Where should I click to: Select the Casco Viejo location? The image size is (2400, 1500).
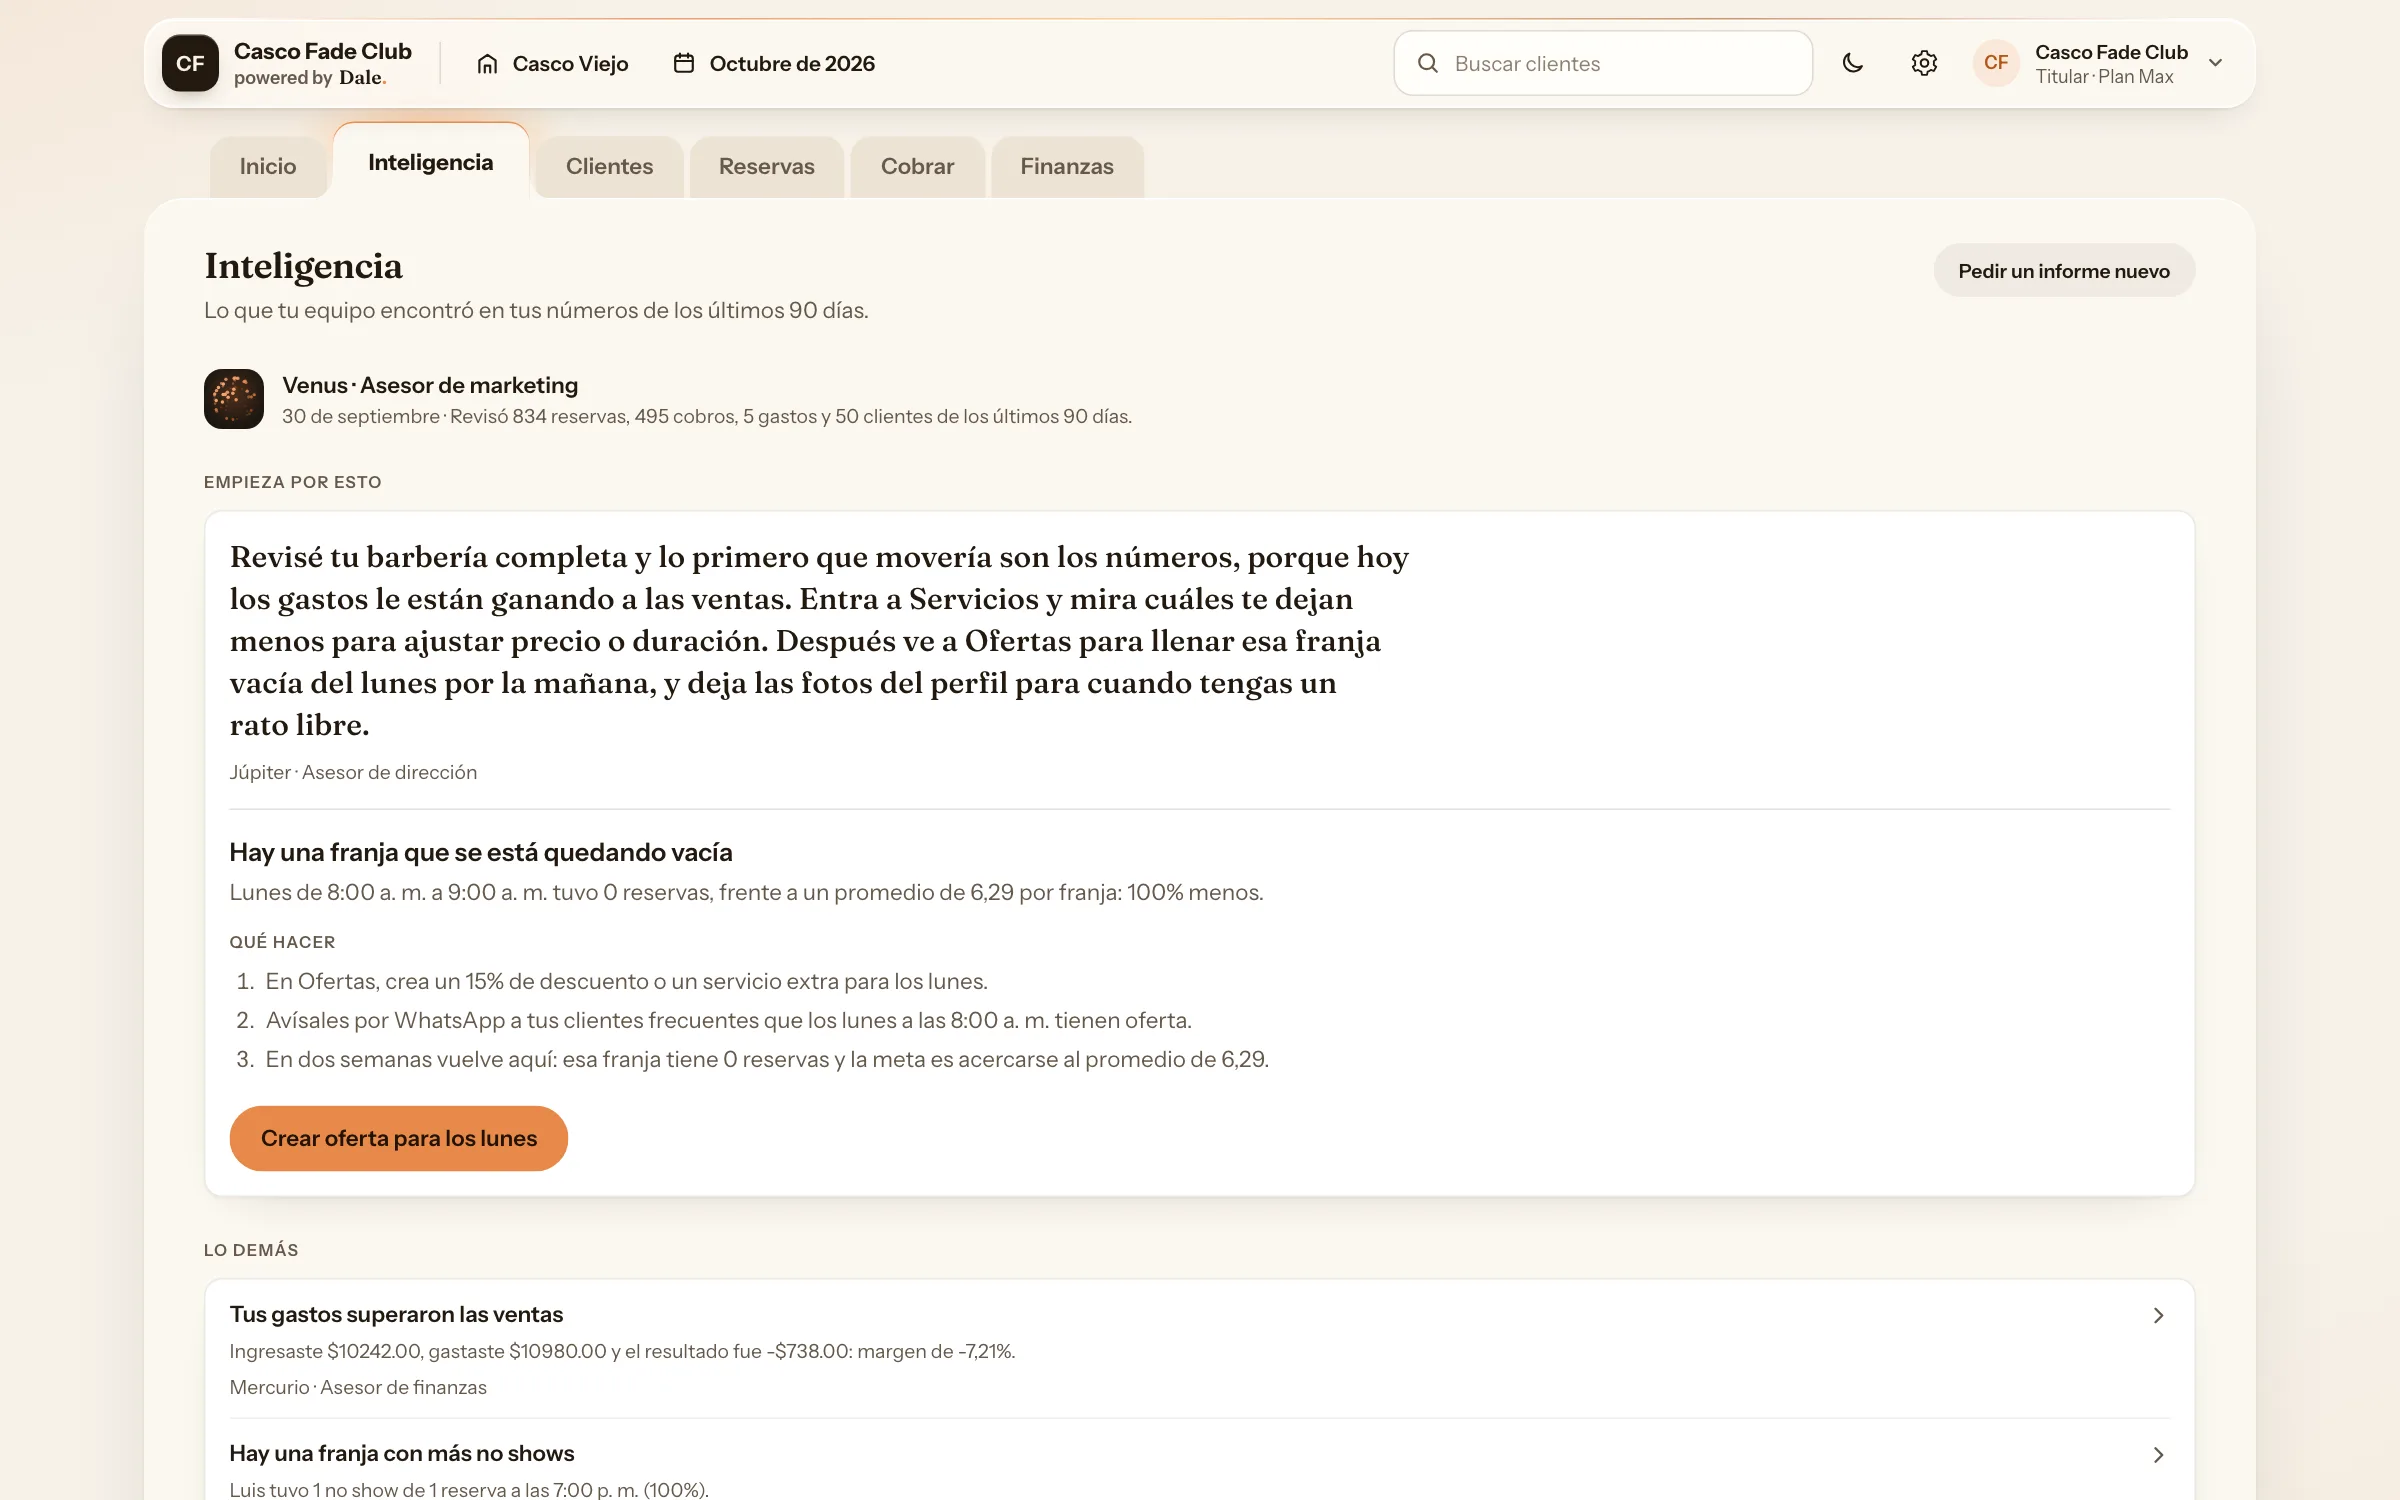tap(553, 63)
